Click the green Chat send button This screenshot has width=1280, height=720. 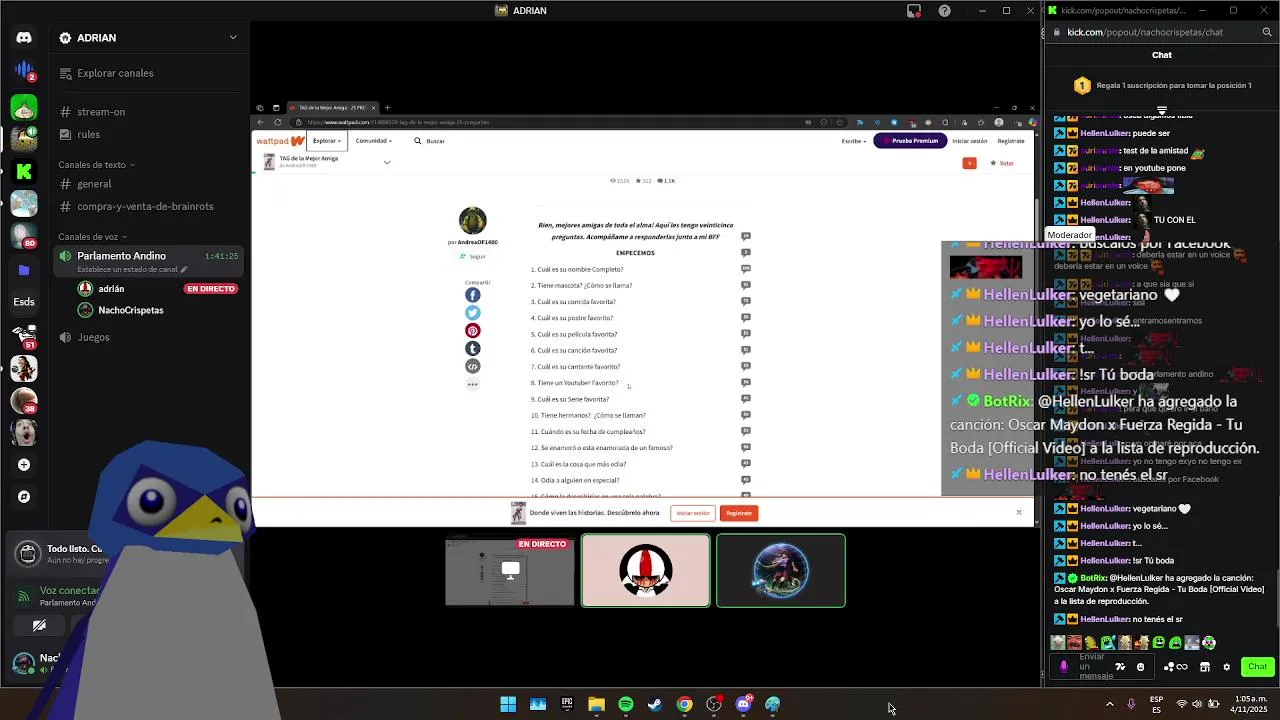point(1257,666)
